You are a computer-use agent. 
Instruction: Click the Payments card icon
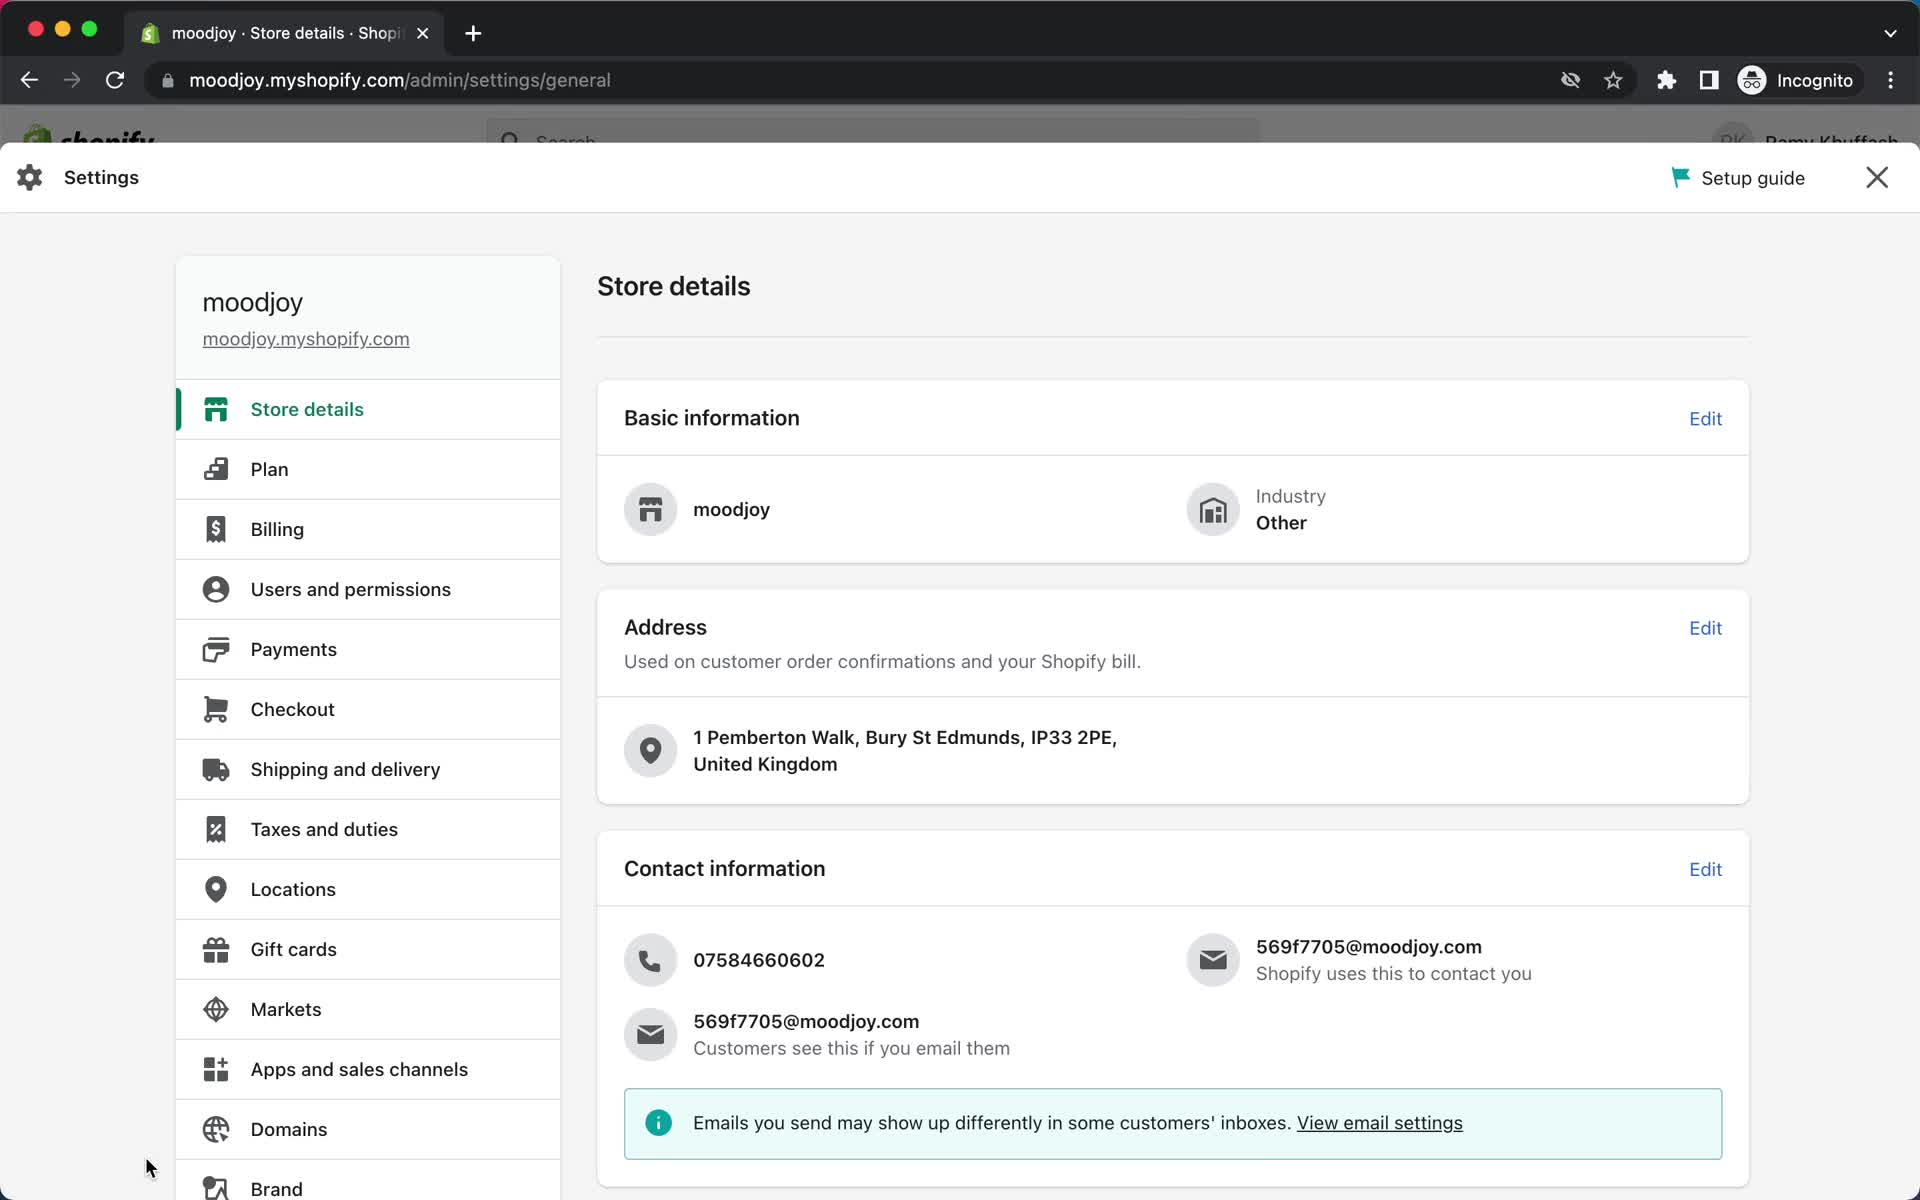pos(216,649)
